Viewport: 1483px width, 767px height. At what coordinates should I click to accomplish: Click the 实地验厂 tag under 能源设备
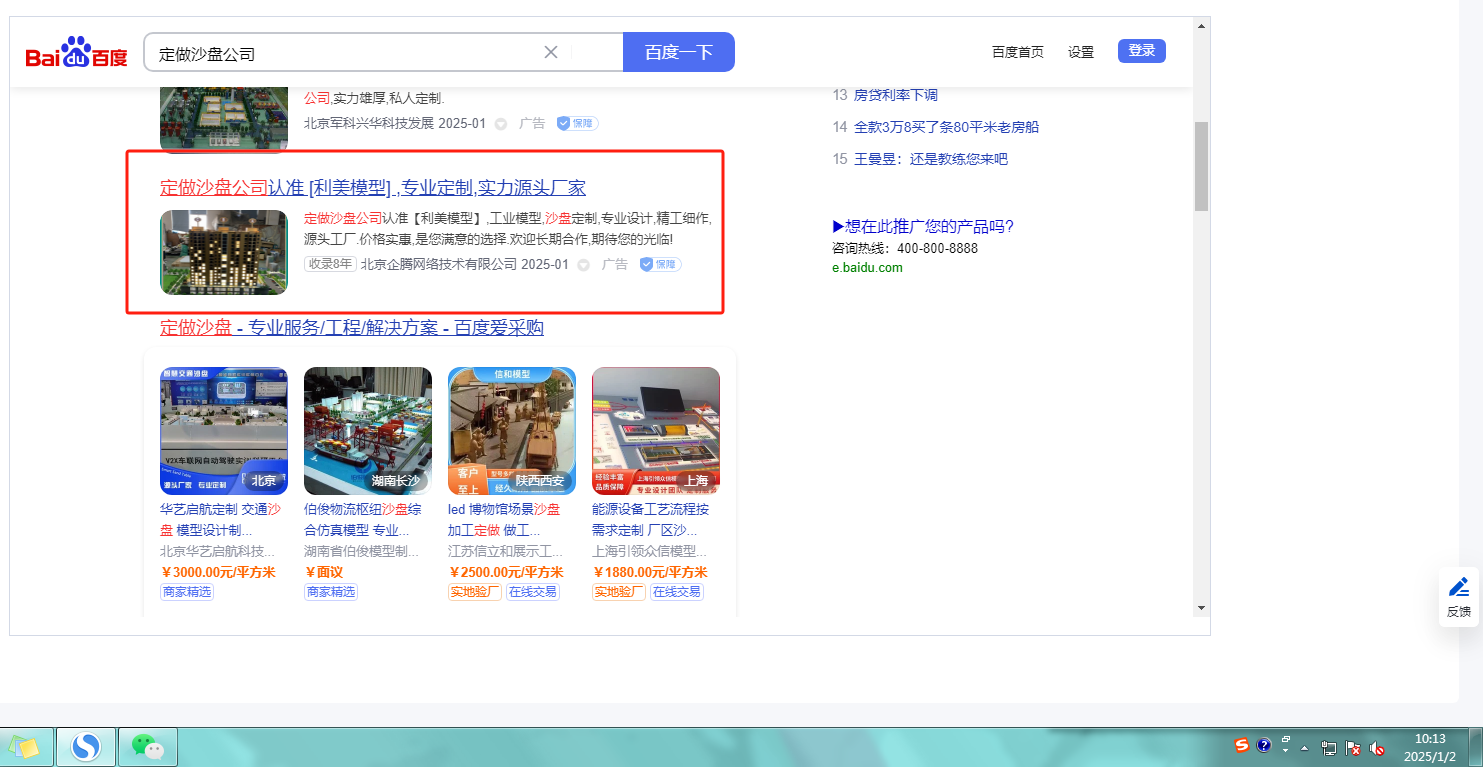(x=619, y=592)
